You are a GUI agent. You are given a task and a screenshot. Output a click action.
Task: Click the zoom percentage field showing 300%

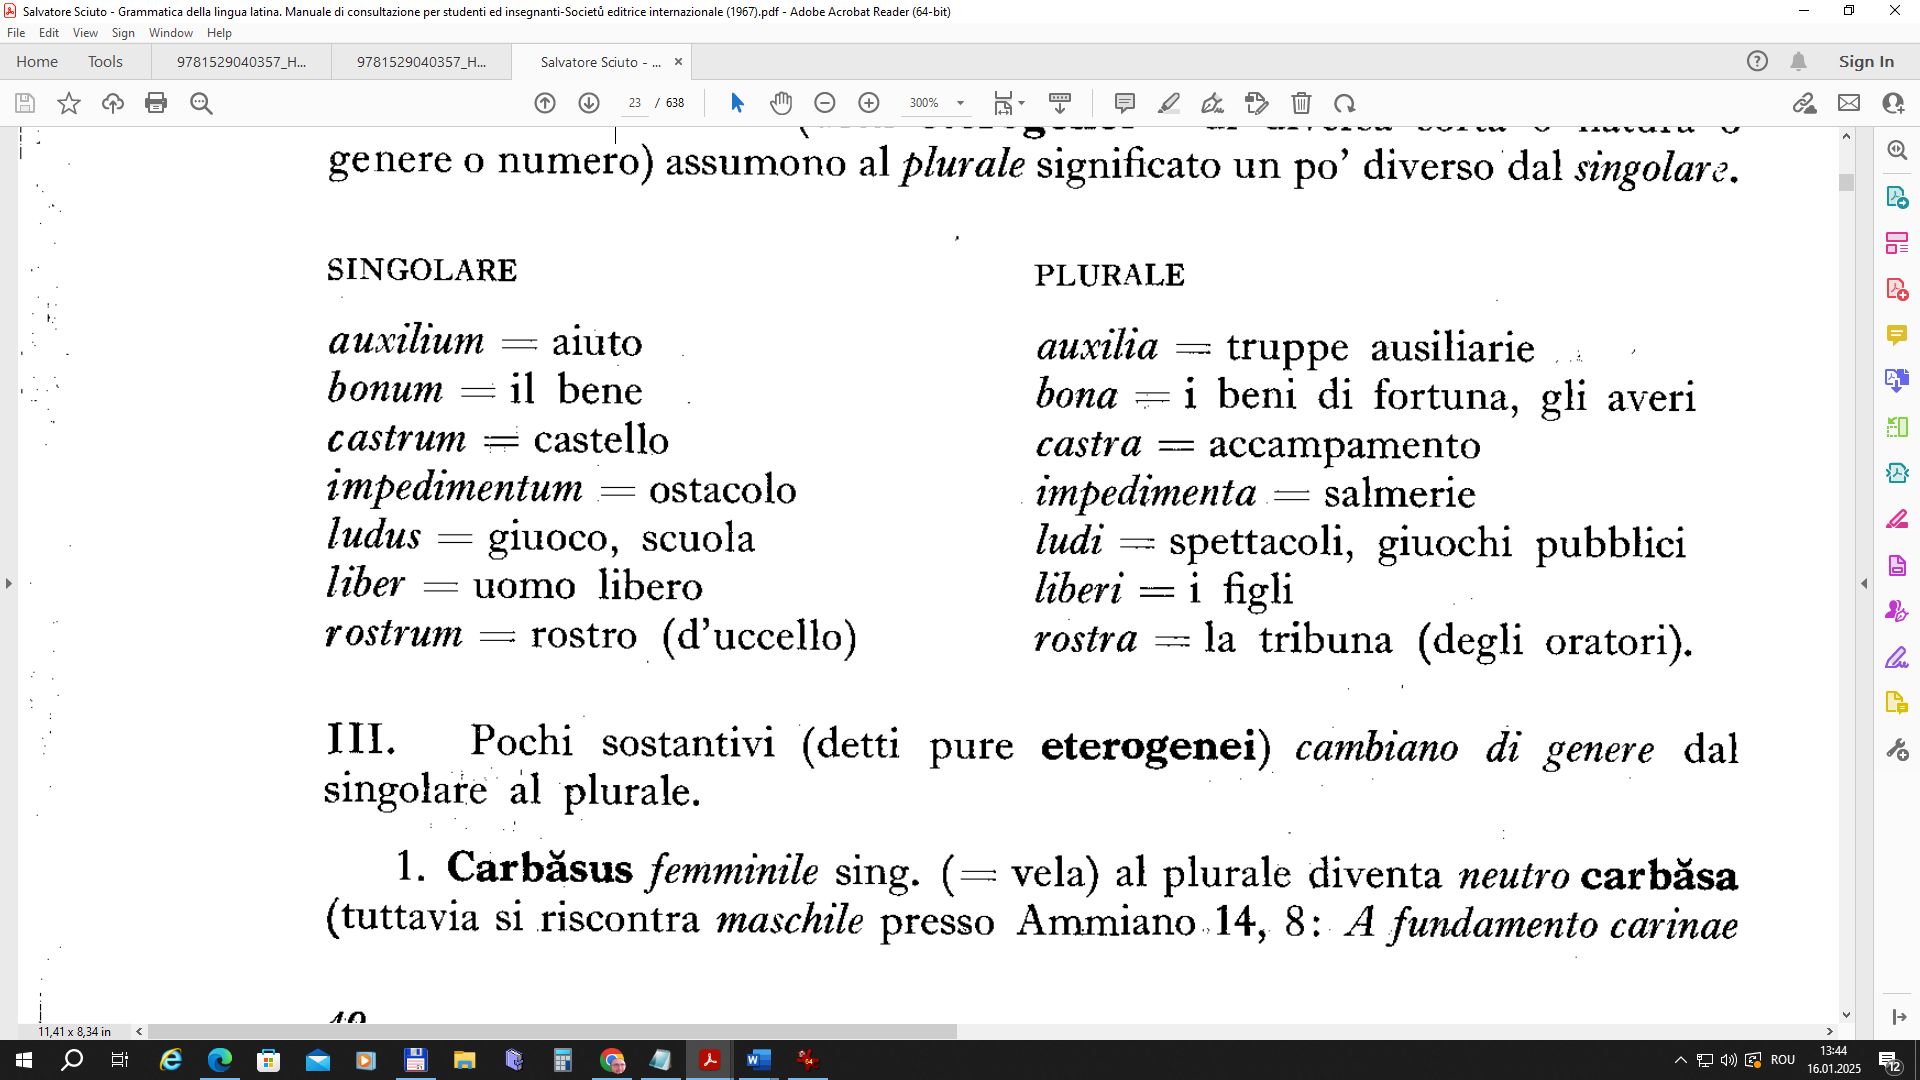coord(924,103)
